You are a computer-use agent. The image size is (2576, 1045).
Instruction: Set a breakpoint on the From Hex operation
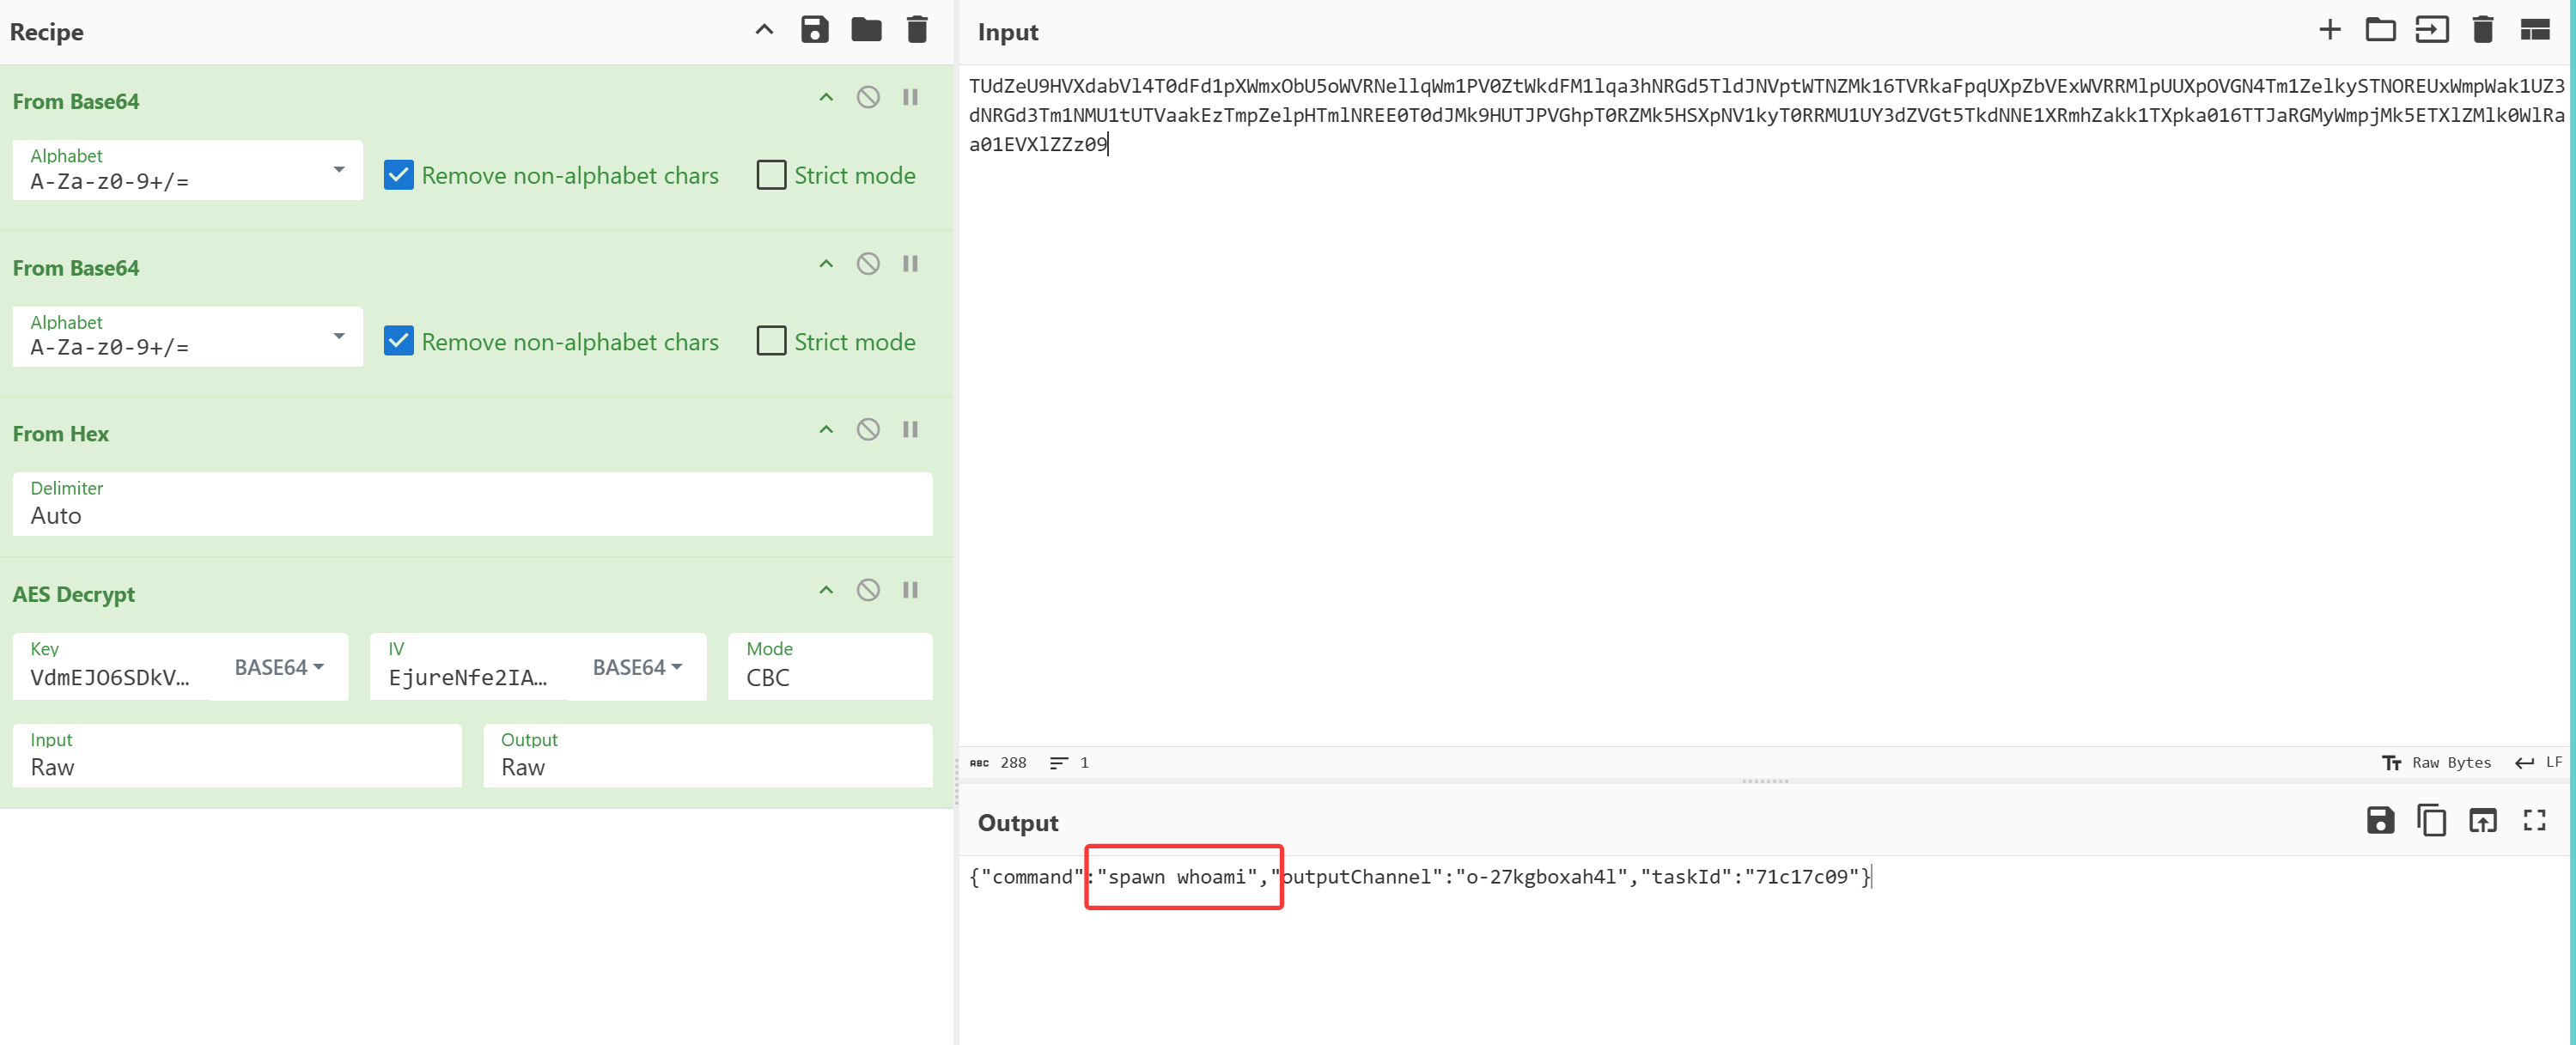pyautogui.click(x=910, y=430)
